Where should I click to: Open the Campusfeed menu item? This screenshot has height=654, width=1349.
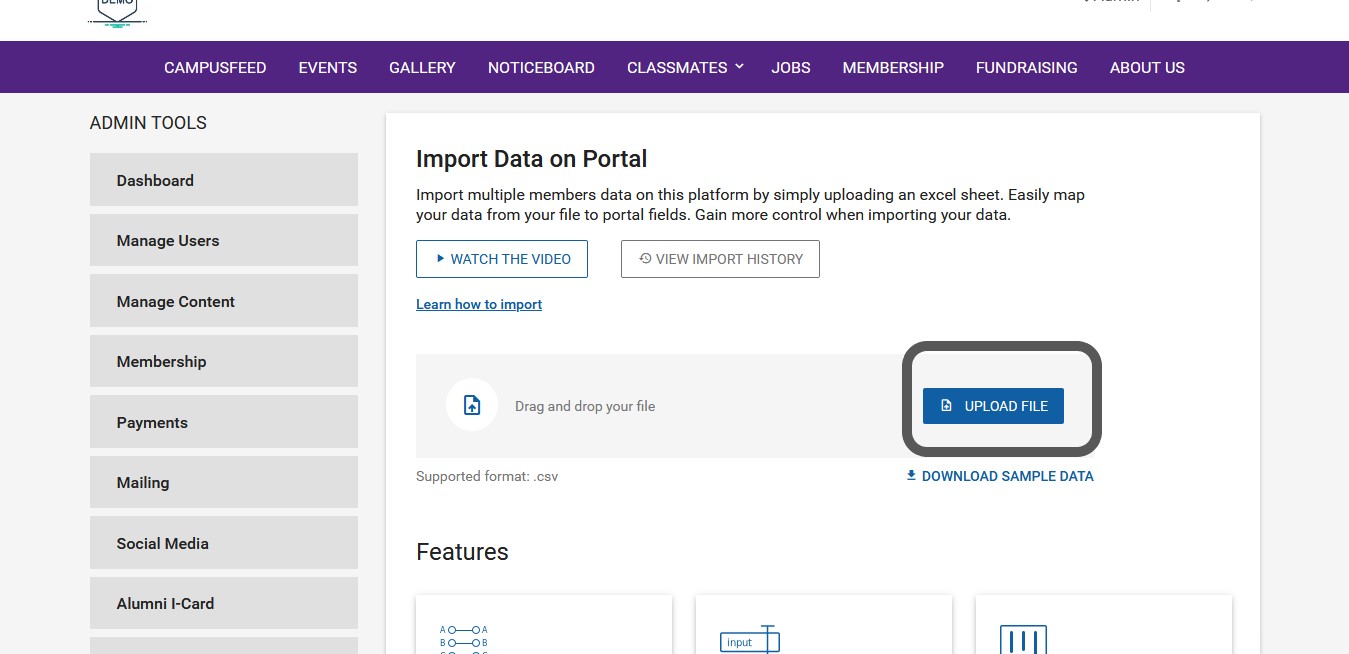coord(215,68)
